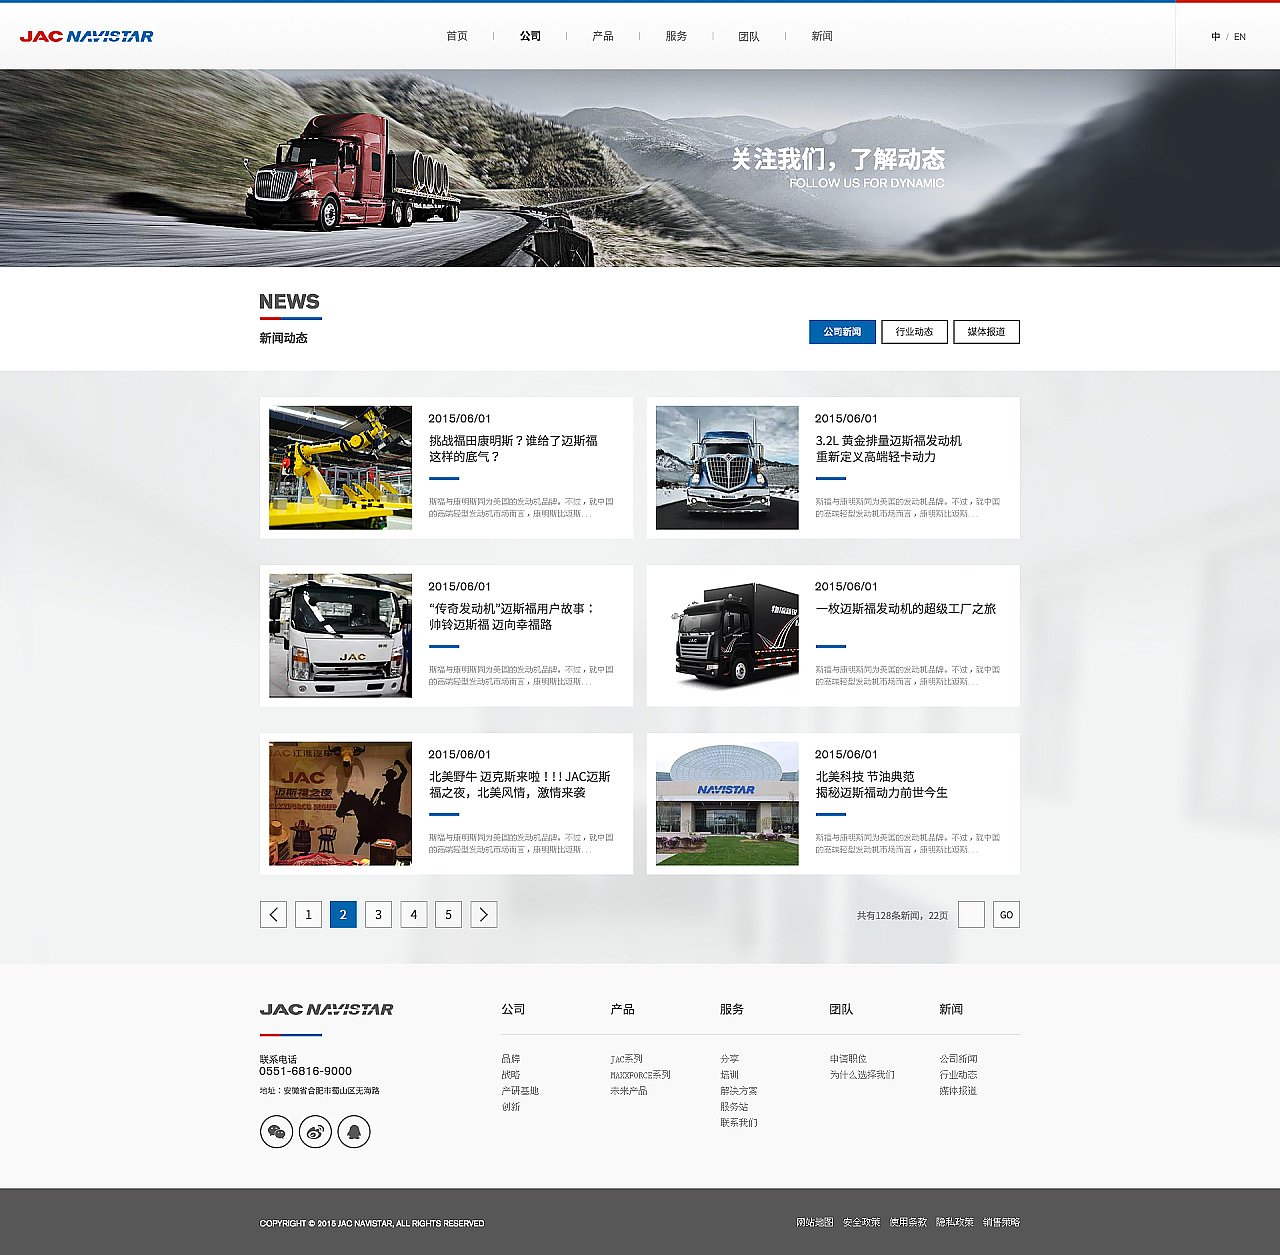Click the 公司 footer column heading
Screen dimensions: 1280x1255
click(x=513, y=1010)
